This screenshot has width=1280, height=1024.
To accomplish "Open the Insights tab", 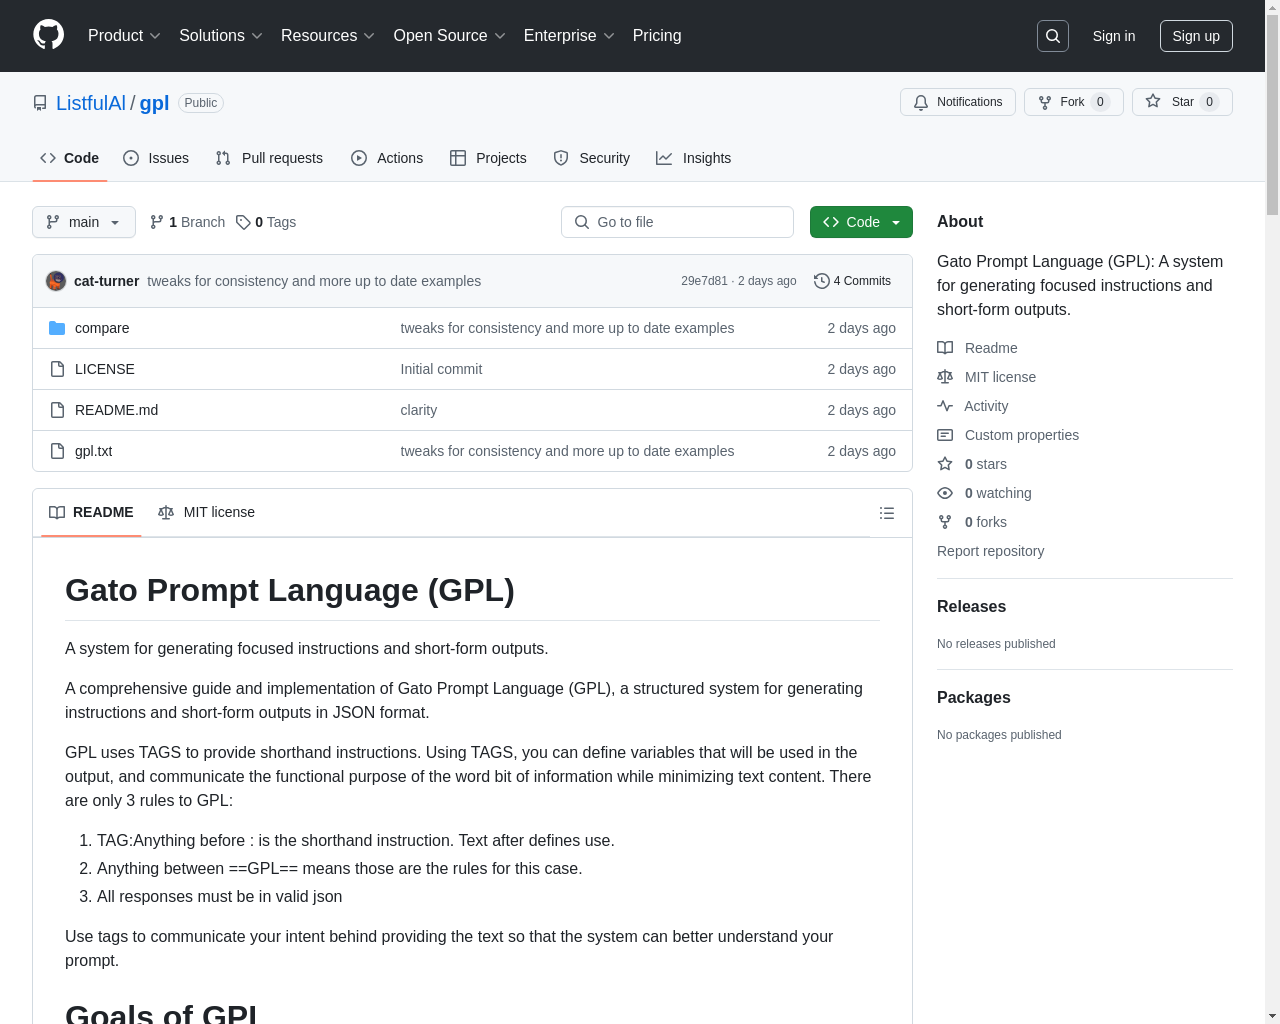I will pos(693,158).
